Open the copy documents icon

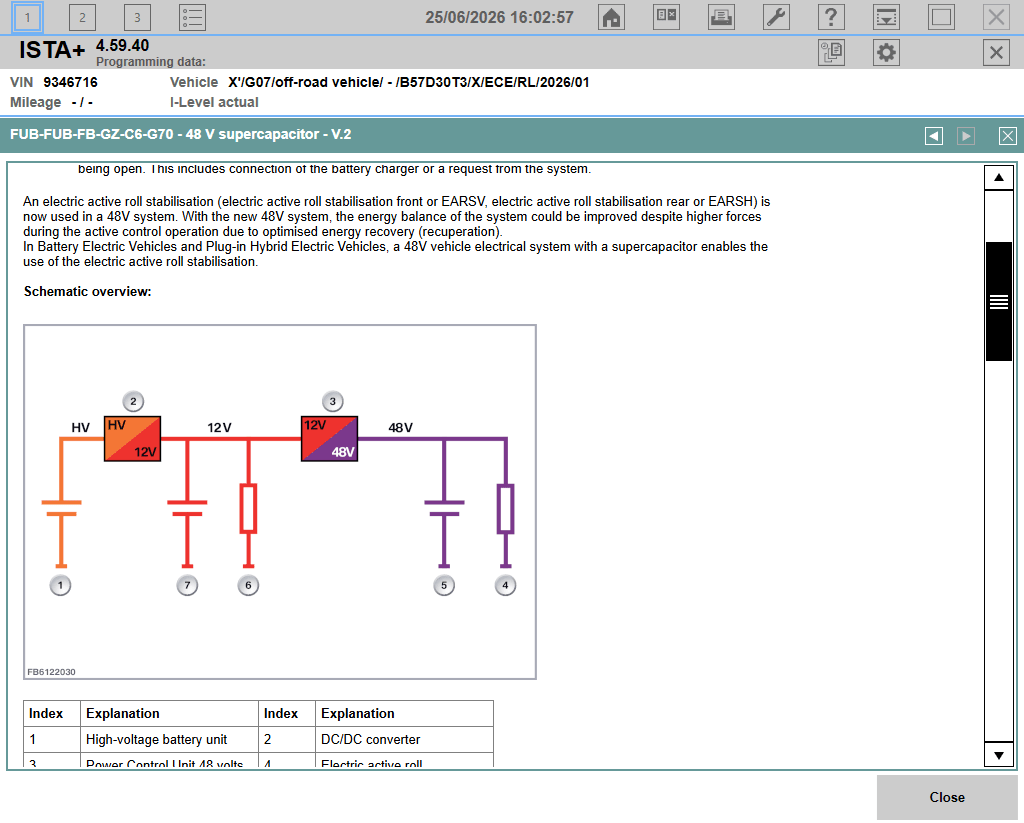(831, 52)
